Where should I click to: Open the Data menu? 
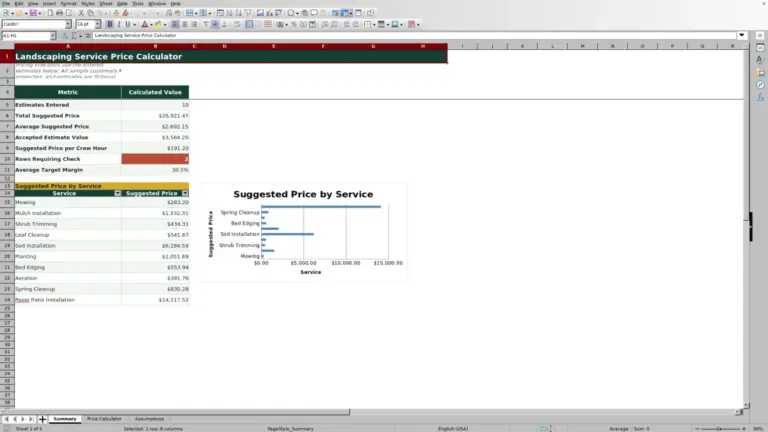pyautogui.click(x=122, y=3)
